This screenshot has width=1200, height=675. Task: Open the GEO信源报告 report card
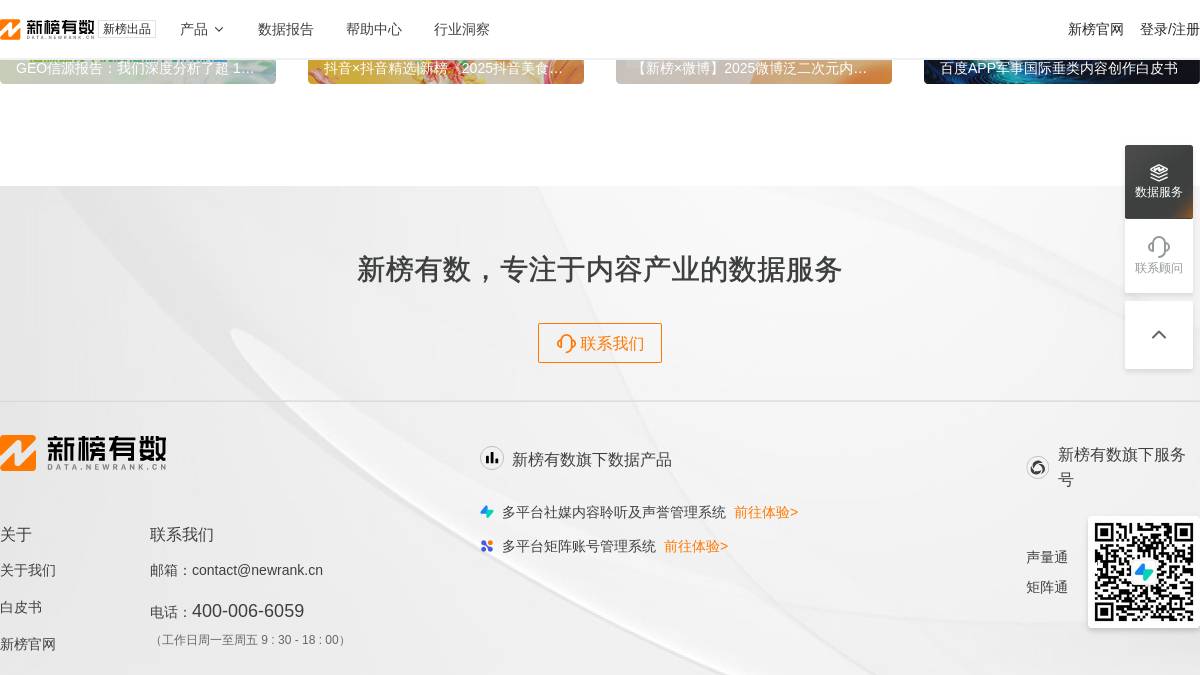(138, 70)
